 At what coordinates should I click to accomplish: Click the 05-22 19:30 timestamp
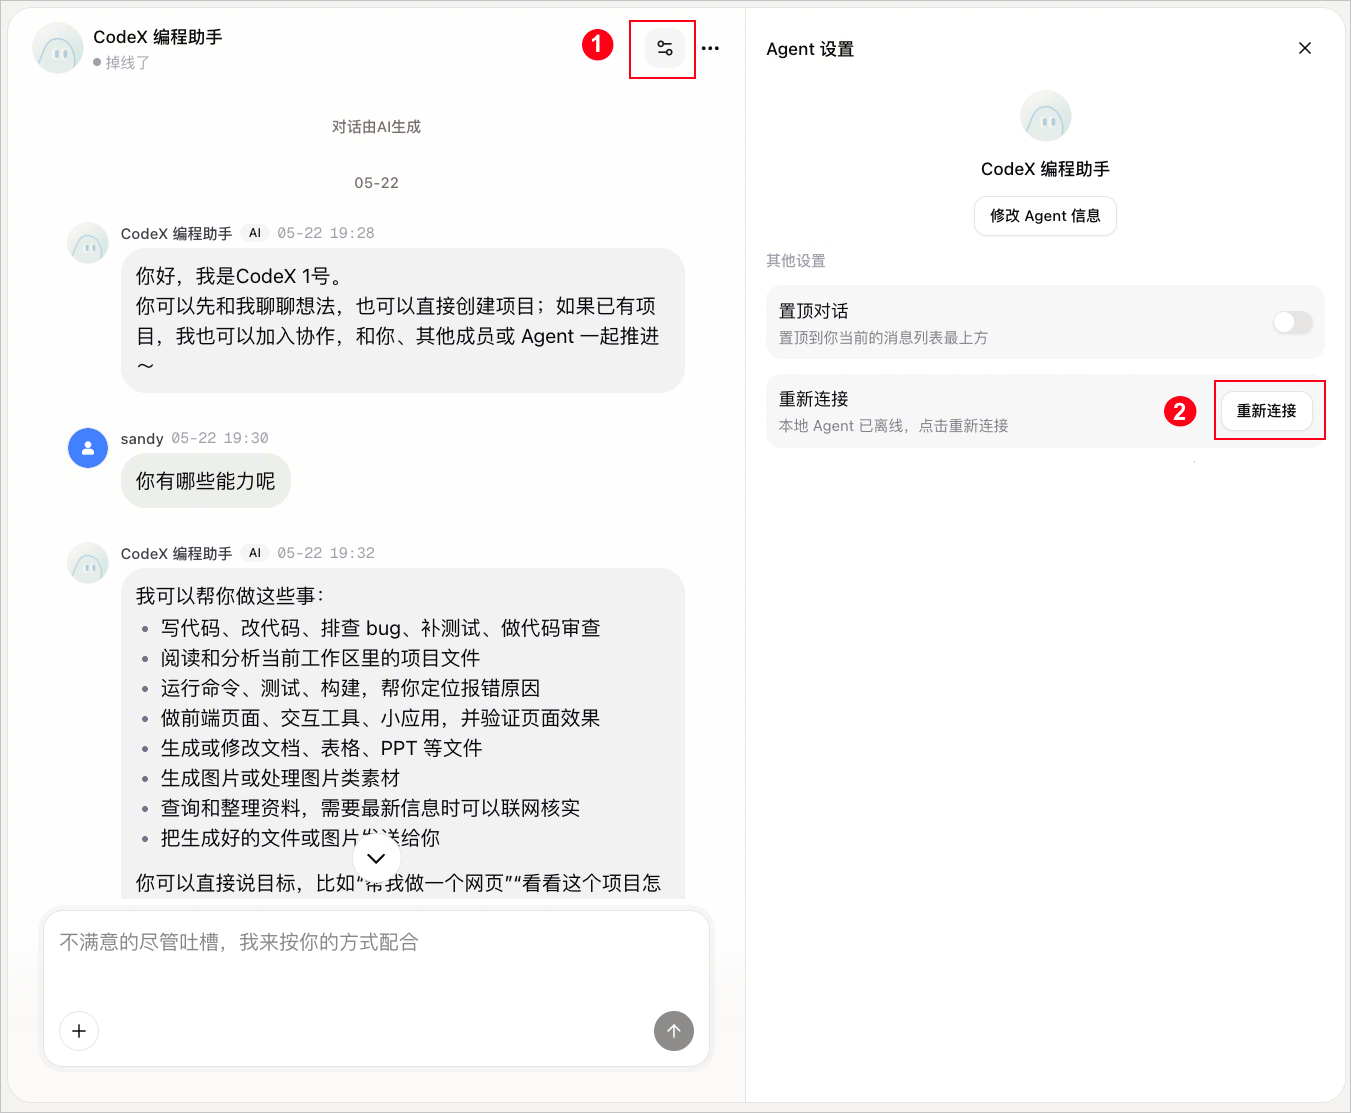tap(220, 438)
